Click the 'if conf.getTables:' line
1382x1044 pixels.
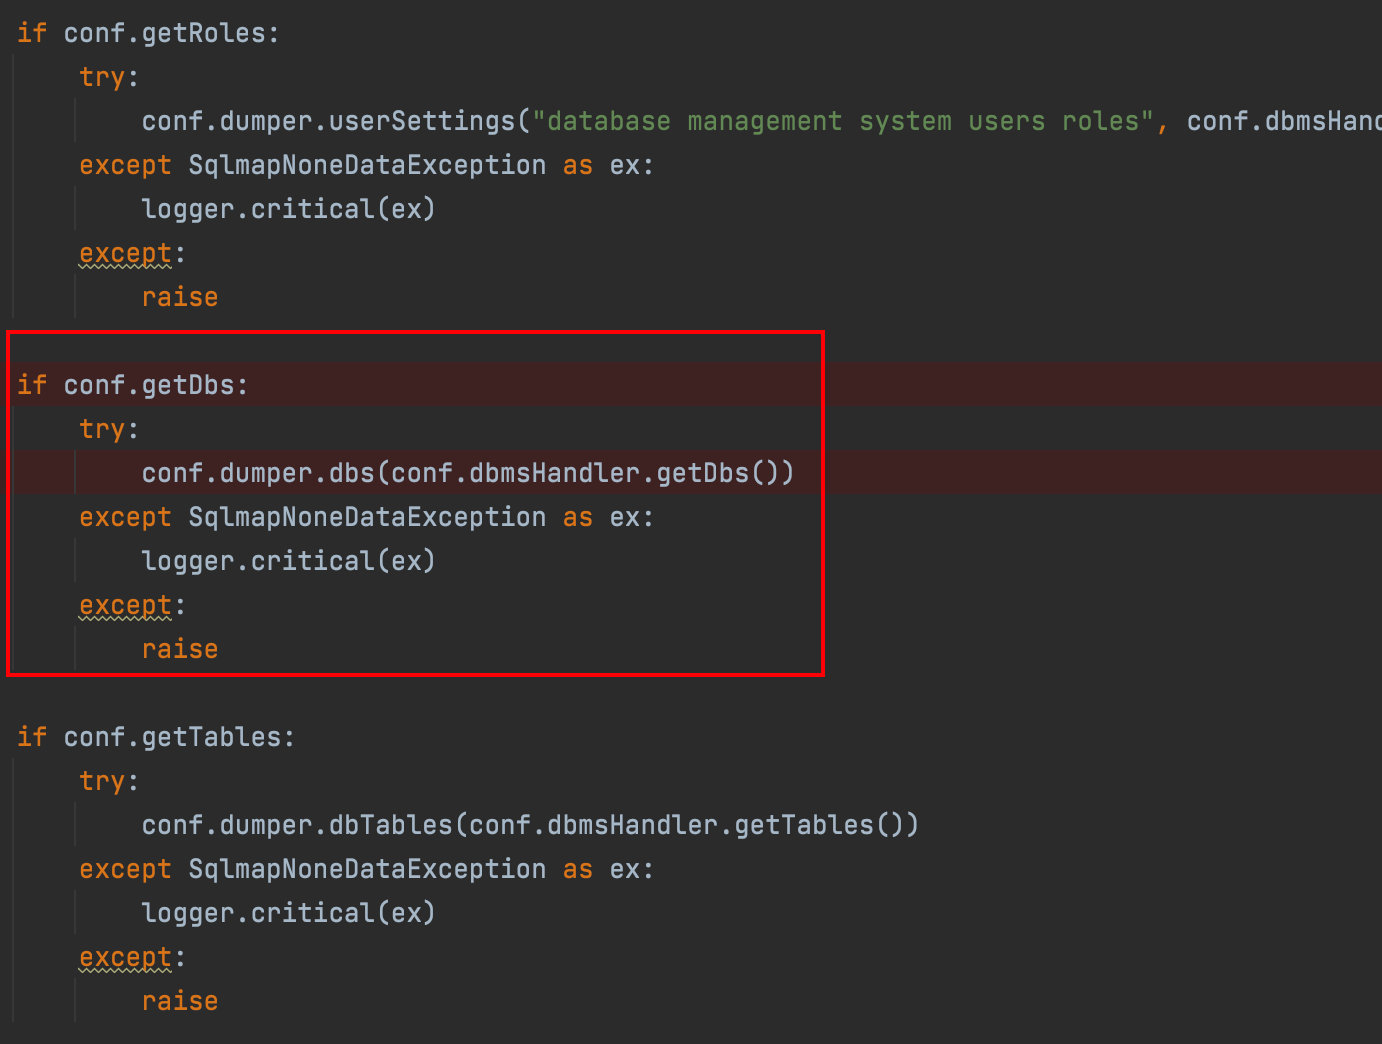point(156,737)
